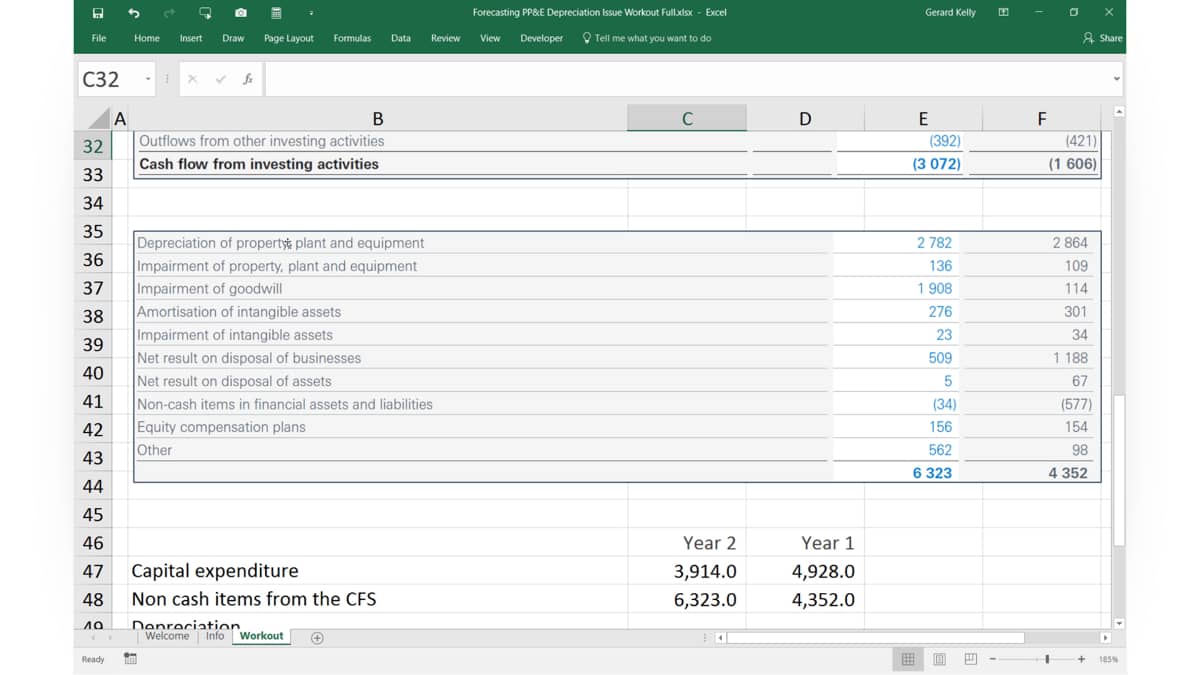Select row 47 header
This screenshot has height=675, width=1200.
pyautogui.click(x=93, y=571)
